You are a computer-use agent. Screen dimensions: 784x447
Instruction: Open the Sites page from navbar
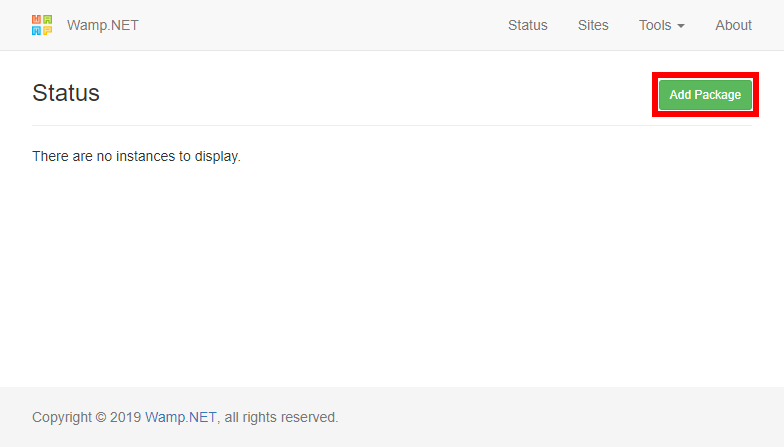click(x=593, y=25)
